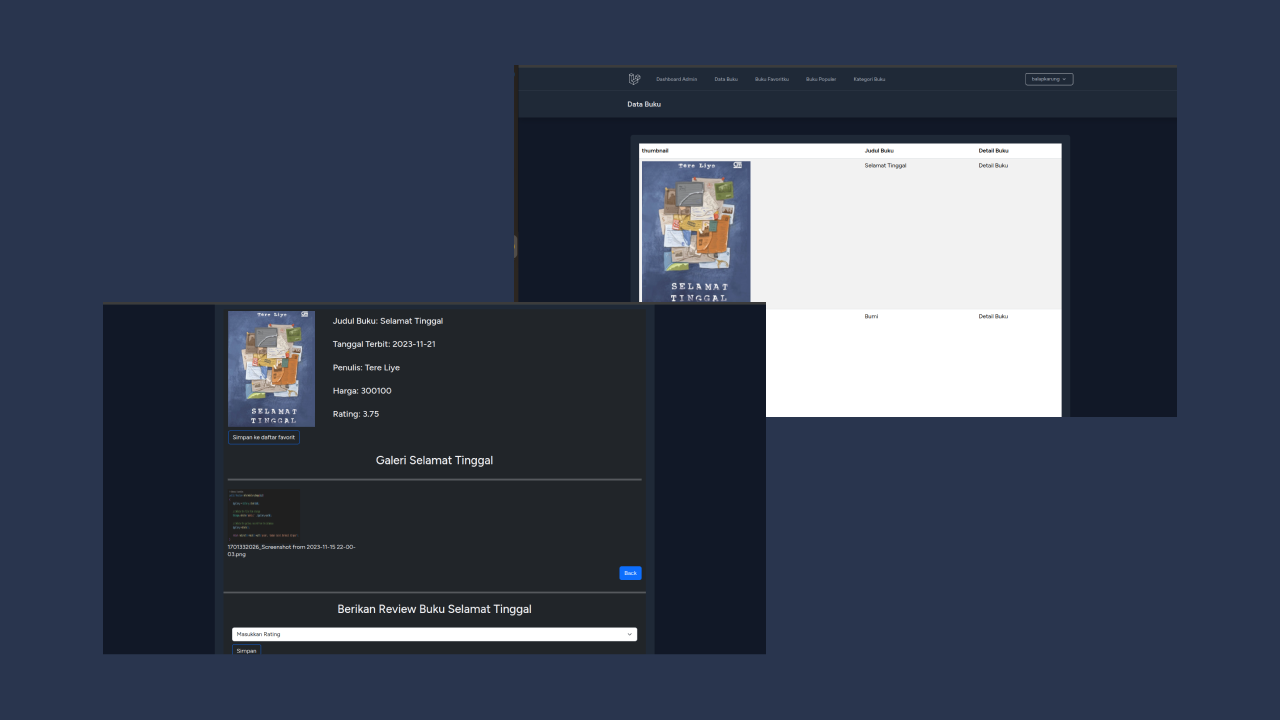1280x720 pixels.
Task: Open the Buku Populer nav link
Action: pos(821,79)
